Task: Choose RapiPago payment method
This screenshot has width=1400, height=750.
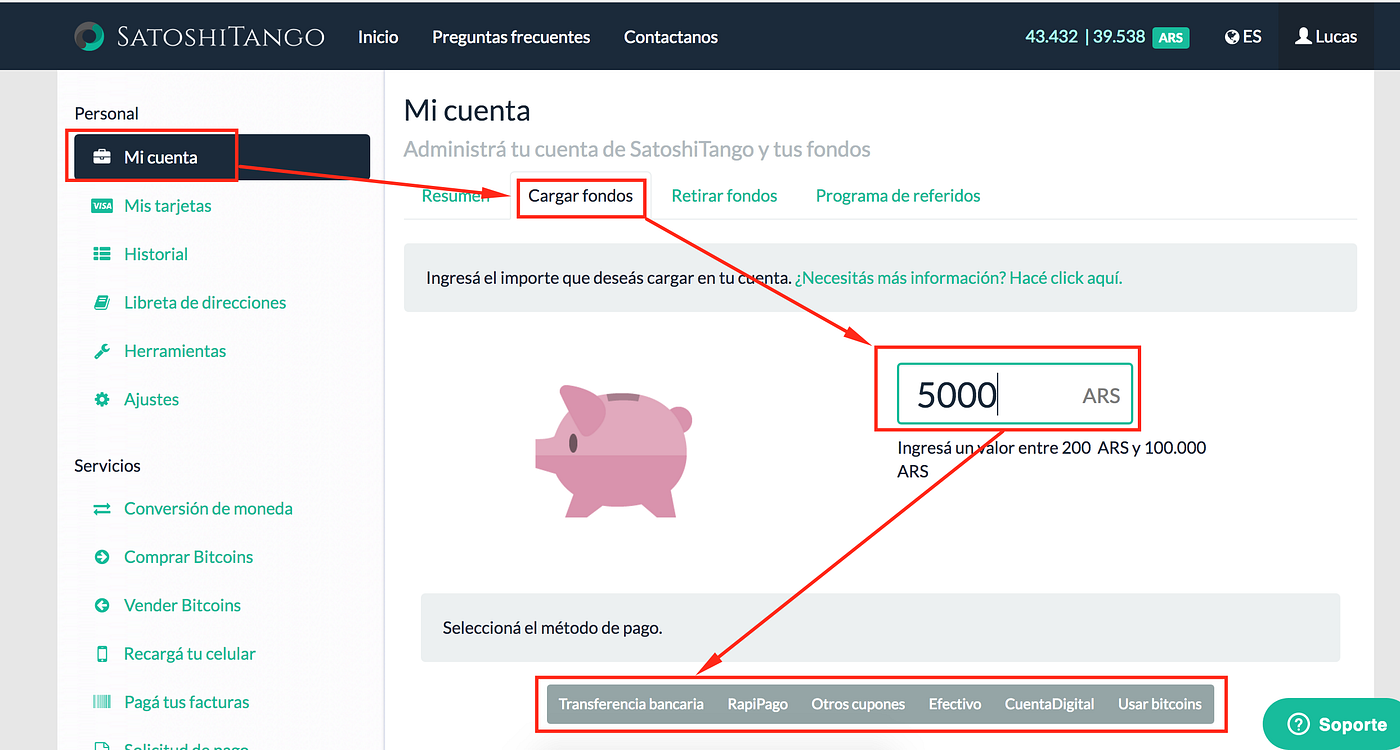Action: coord(758,704)
